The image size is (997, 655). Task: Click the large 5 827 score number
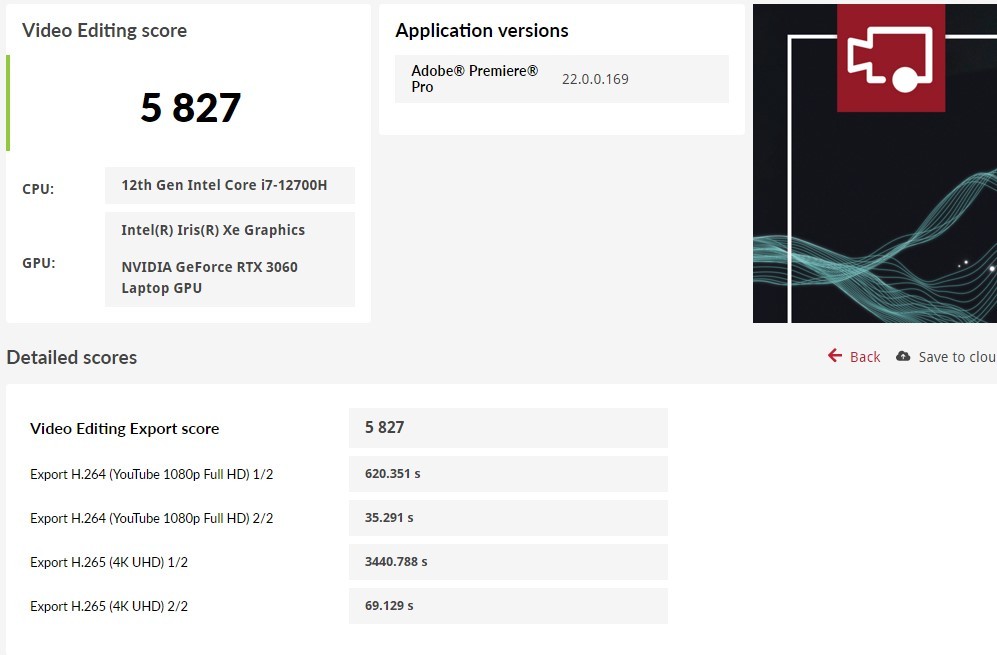[x=191, y=107]
